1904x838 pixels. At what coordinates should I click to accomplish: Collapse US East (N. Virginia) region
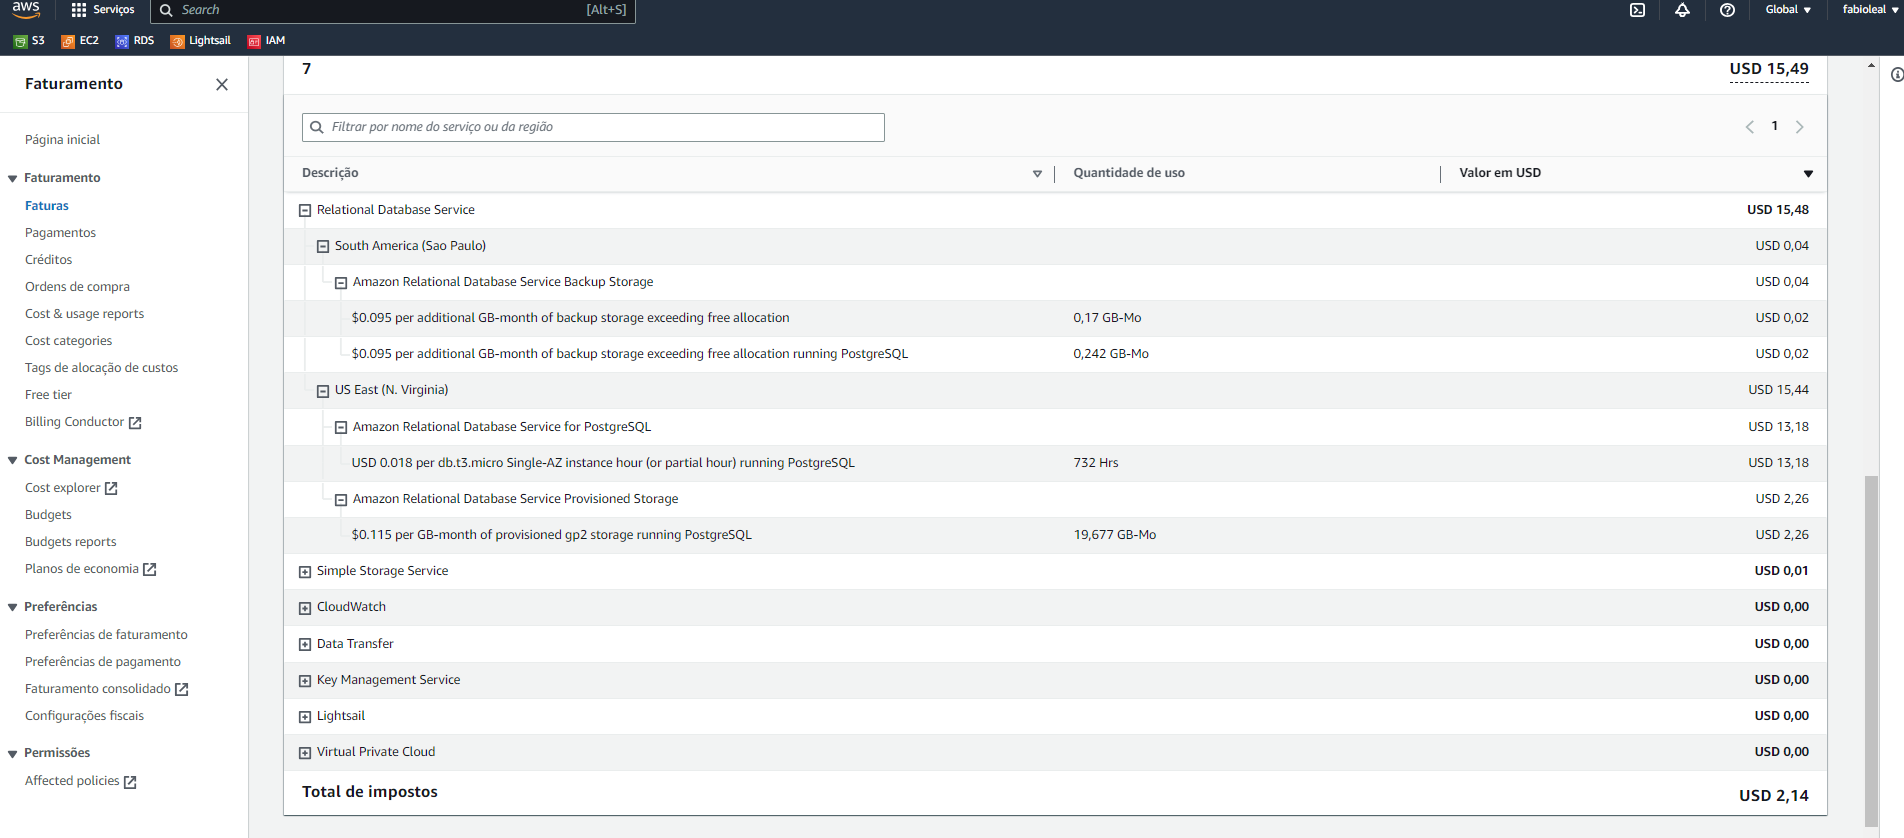(x=323, y=391)
